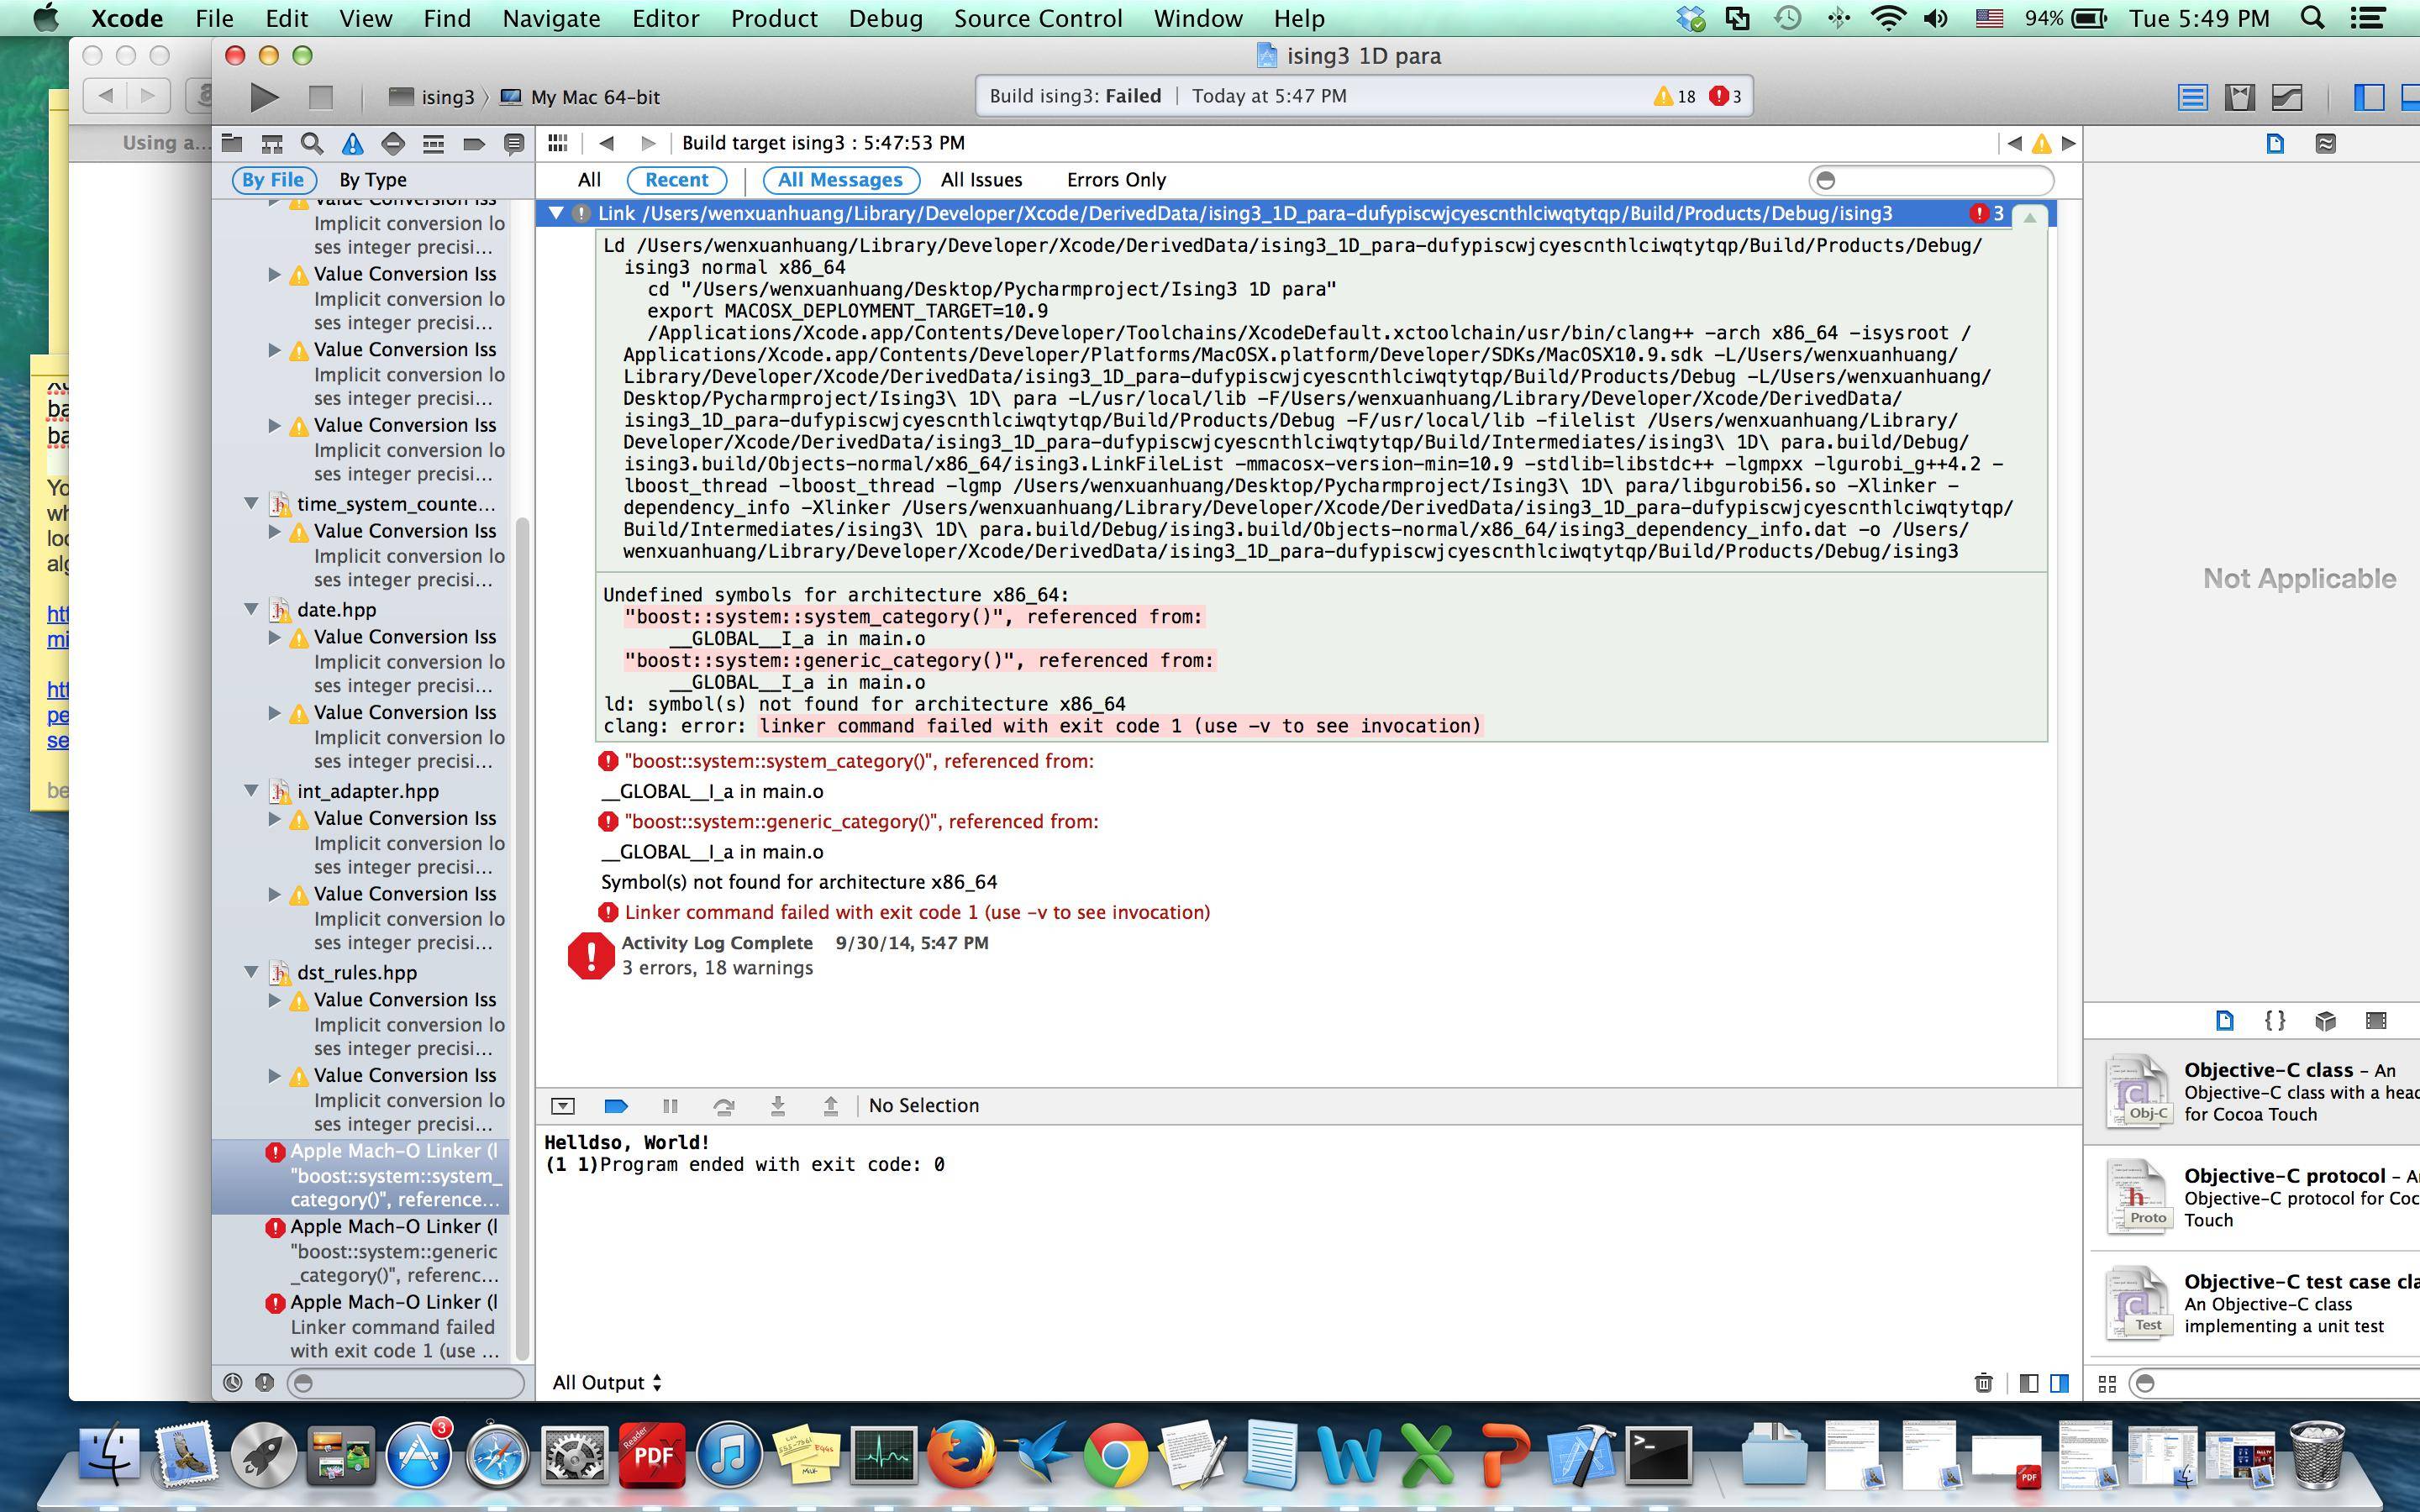The width and height of the screenshot is (2420, 1512).
Task: Click the 3 errors indicator
Action: [1726, 97]
